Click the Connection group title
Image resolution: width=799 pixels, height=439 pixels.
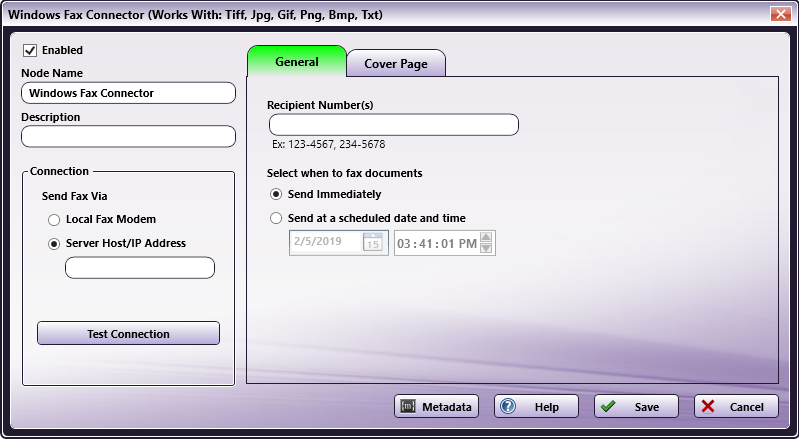(59, 171)
